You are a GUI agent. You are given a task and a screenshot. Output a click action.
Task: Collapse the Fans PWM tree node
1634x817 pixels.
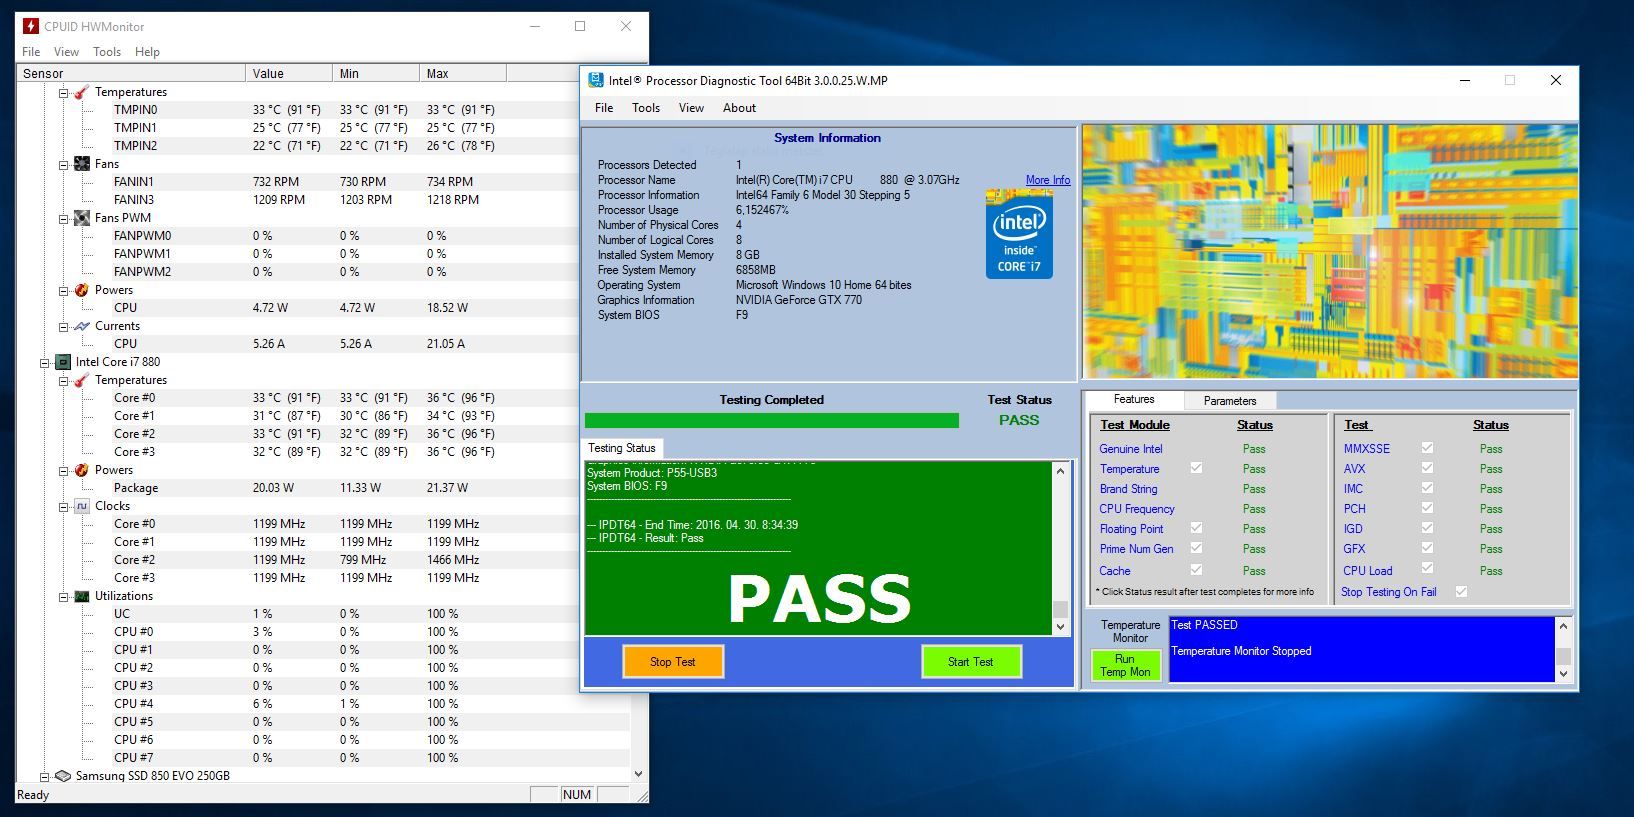click(63, 218)
